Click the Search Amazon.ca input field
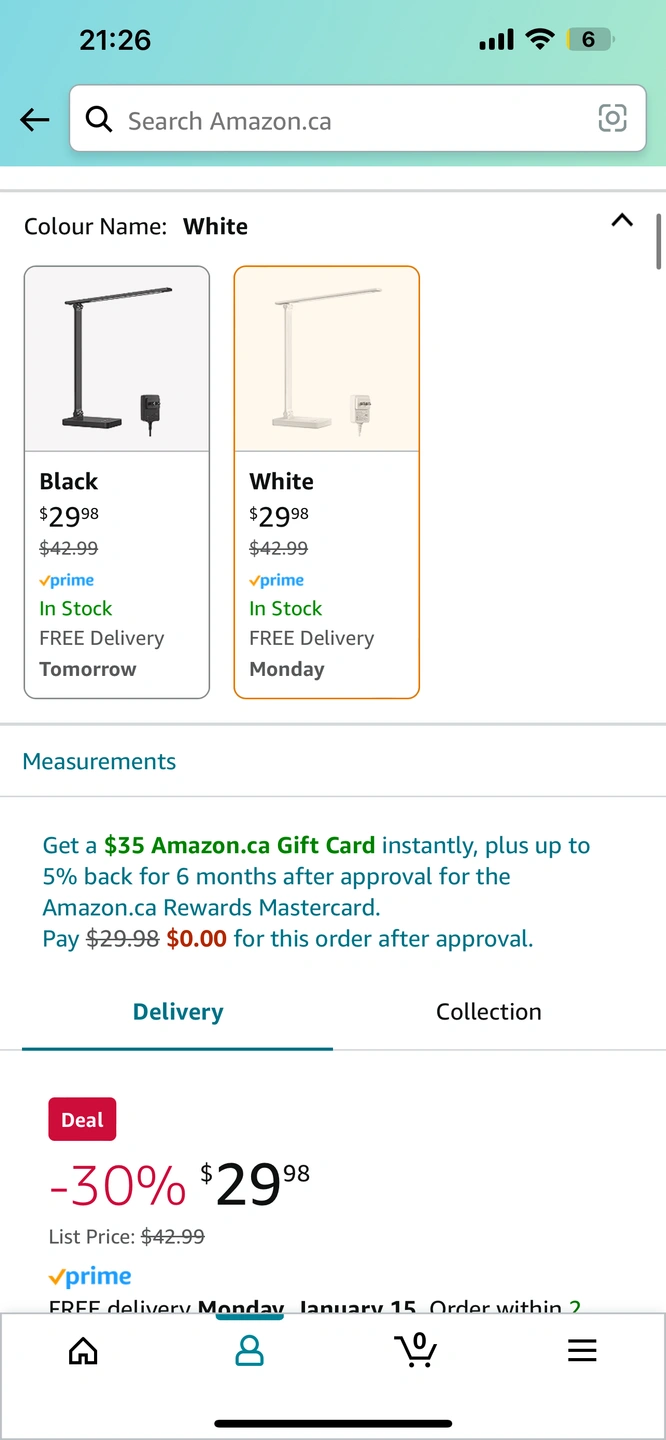Viewport: 666px width, 1440px height. coord(350,121)
